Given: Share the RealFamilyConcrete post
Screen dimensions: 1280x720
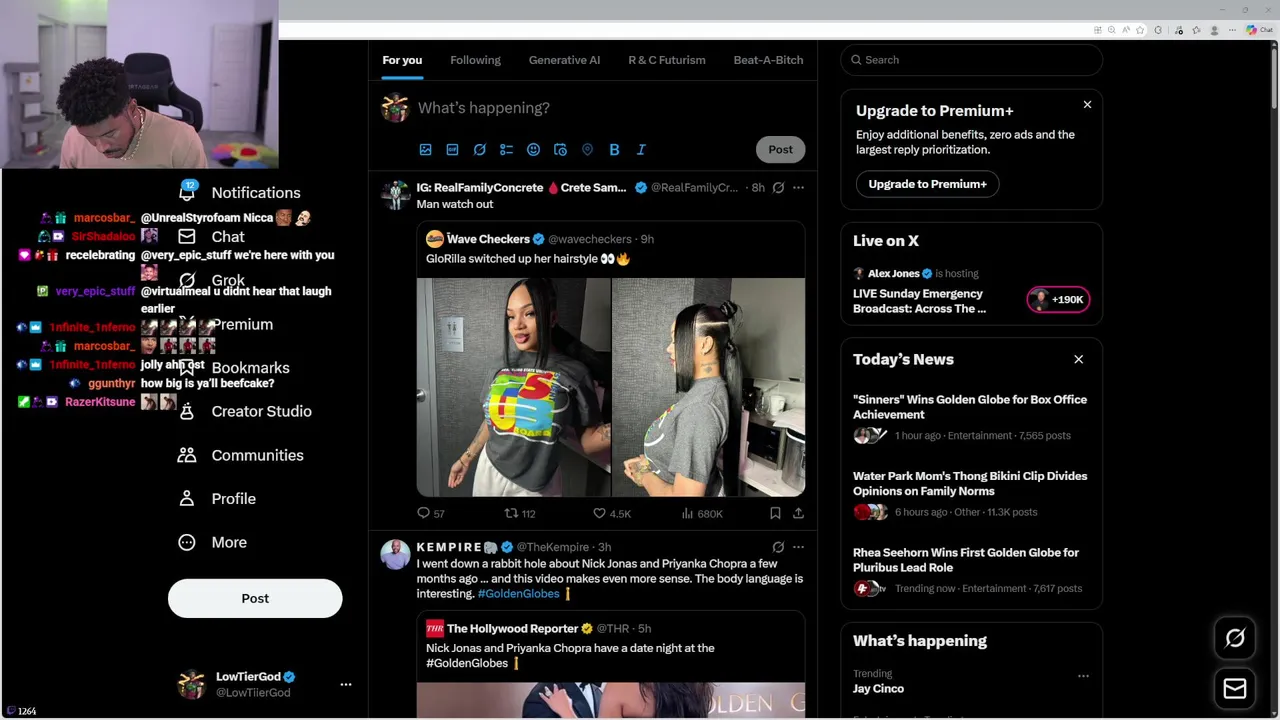Looking at the screenshot, I should coord(798,513).
